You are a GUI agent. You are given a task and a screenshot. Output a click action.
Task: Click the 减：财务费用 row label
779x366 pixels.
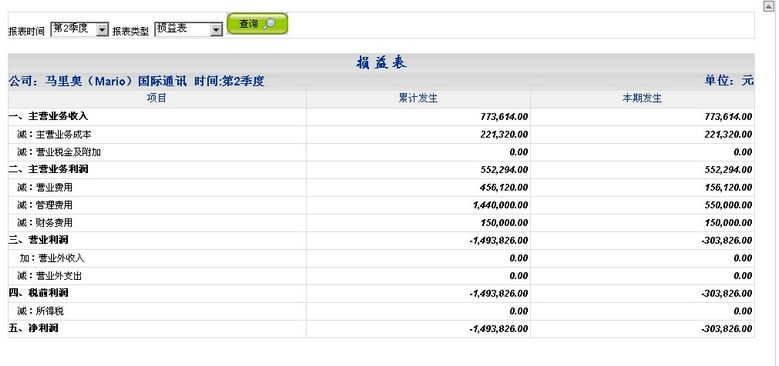click(45, 222)
